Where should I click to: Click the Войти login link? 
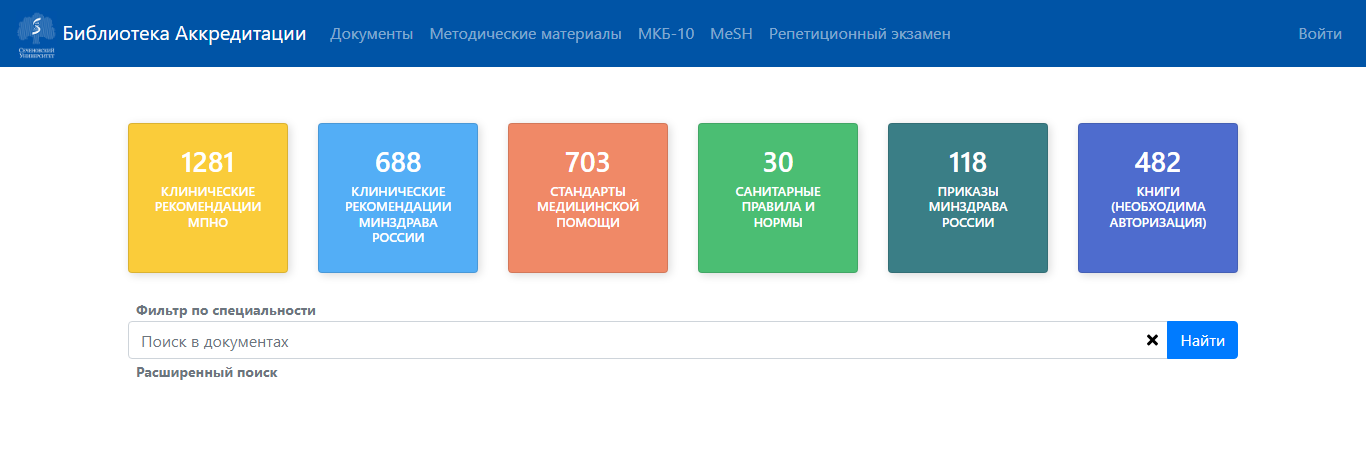[x=1320, y=34]
